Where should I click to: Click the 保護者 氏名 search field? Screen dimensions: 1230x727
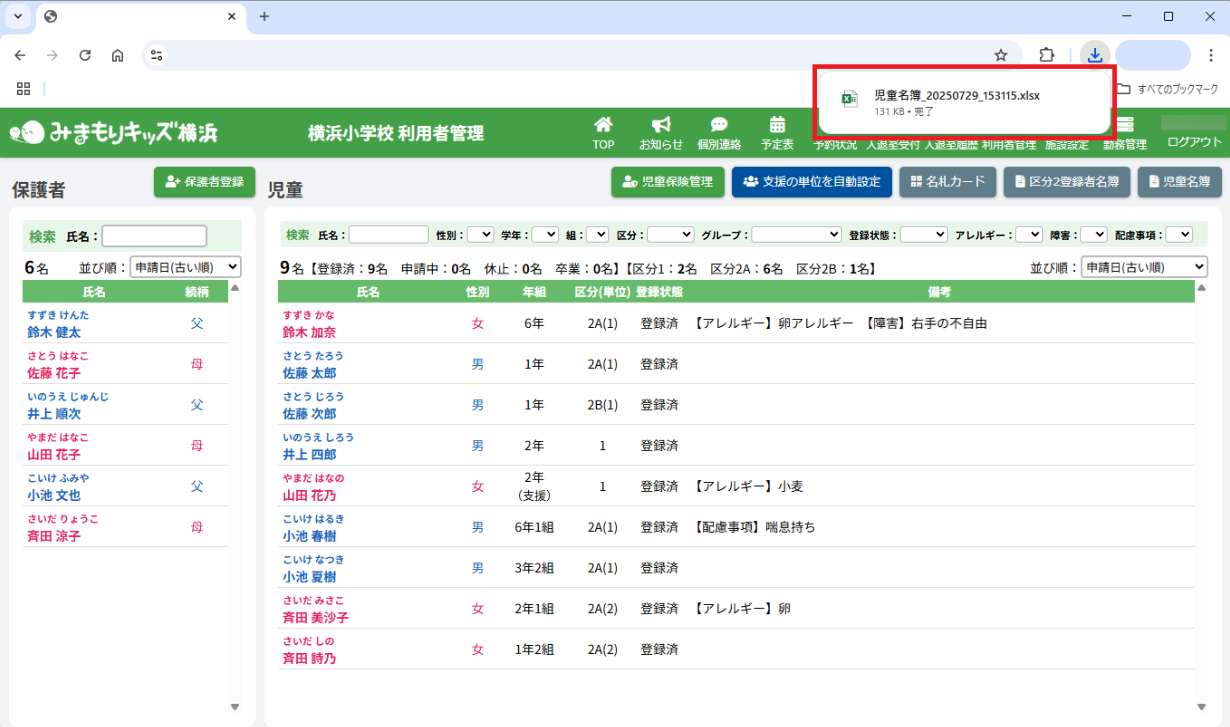(154, 236)
